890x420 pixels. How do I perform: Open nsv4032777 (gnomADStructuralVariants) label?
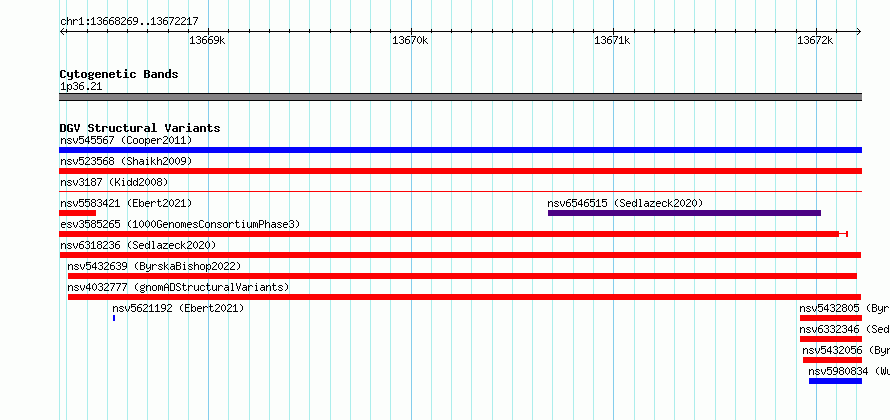(178, 287)
